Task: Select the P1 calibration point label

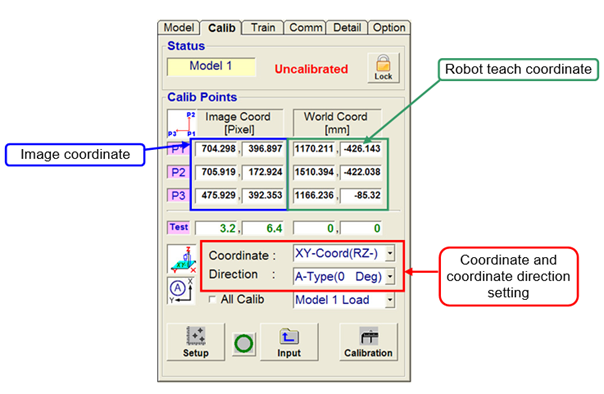Action: point(178,149)
